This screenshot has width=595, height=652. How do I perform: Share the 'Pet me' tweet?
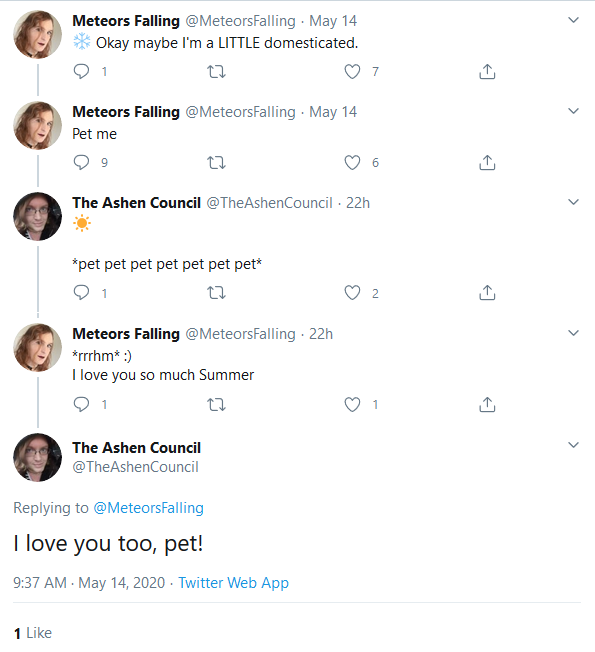point(487,163)
